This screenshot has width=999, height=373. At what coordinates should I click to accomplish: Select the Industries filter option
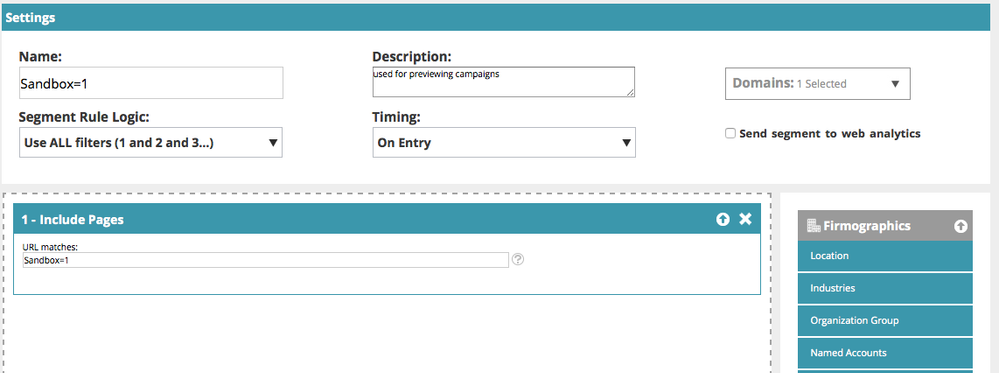(x=886, y=288)
